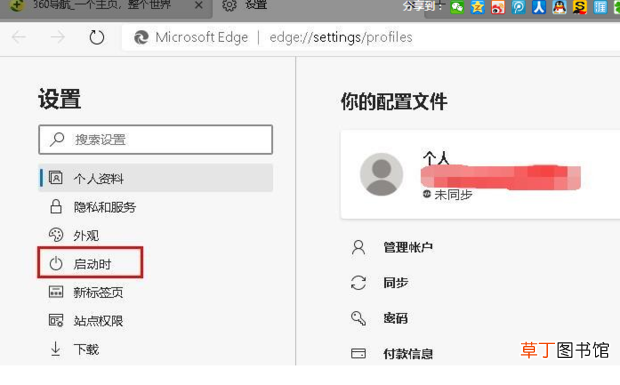Share to Tencent Weibo icon
Image resolution: width=620 pixels, height=385 pixels.
(x=518, y=7)
